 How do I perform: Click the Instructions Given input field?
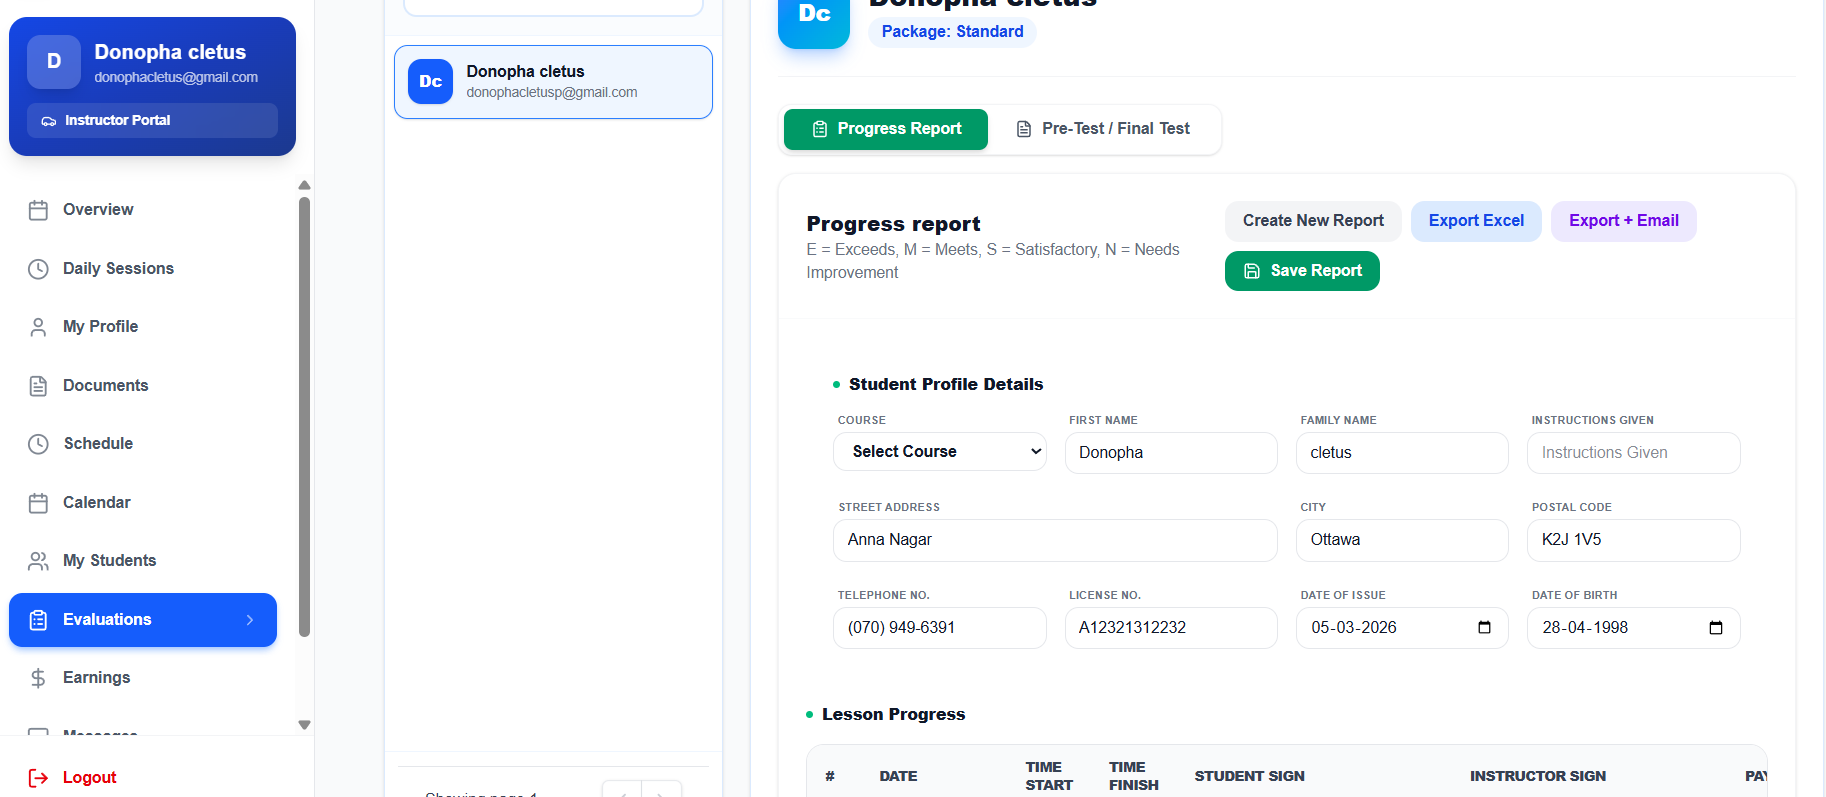click(1633, 453)
